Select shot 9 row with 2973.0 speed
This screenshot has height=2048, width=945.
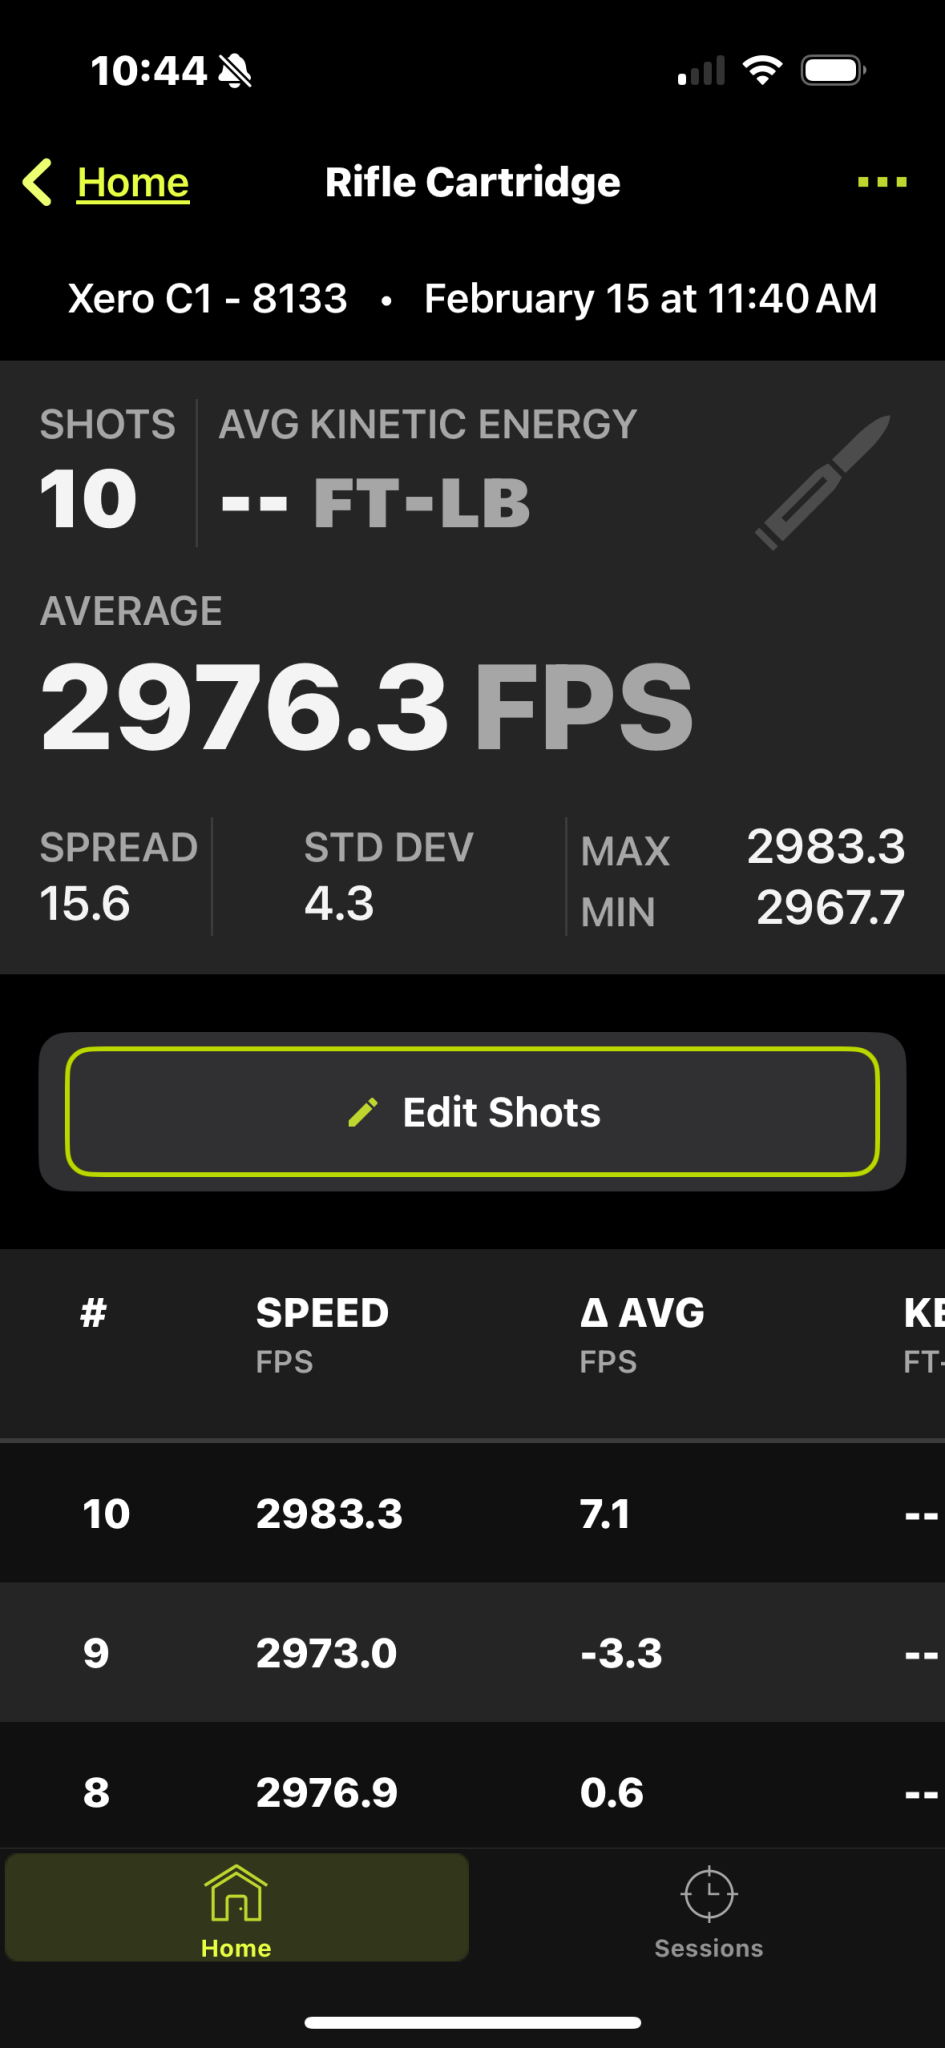[x=472, y=1652]
